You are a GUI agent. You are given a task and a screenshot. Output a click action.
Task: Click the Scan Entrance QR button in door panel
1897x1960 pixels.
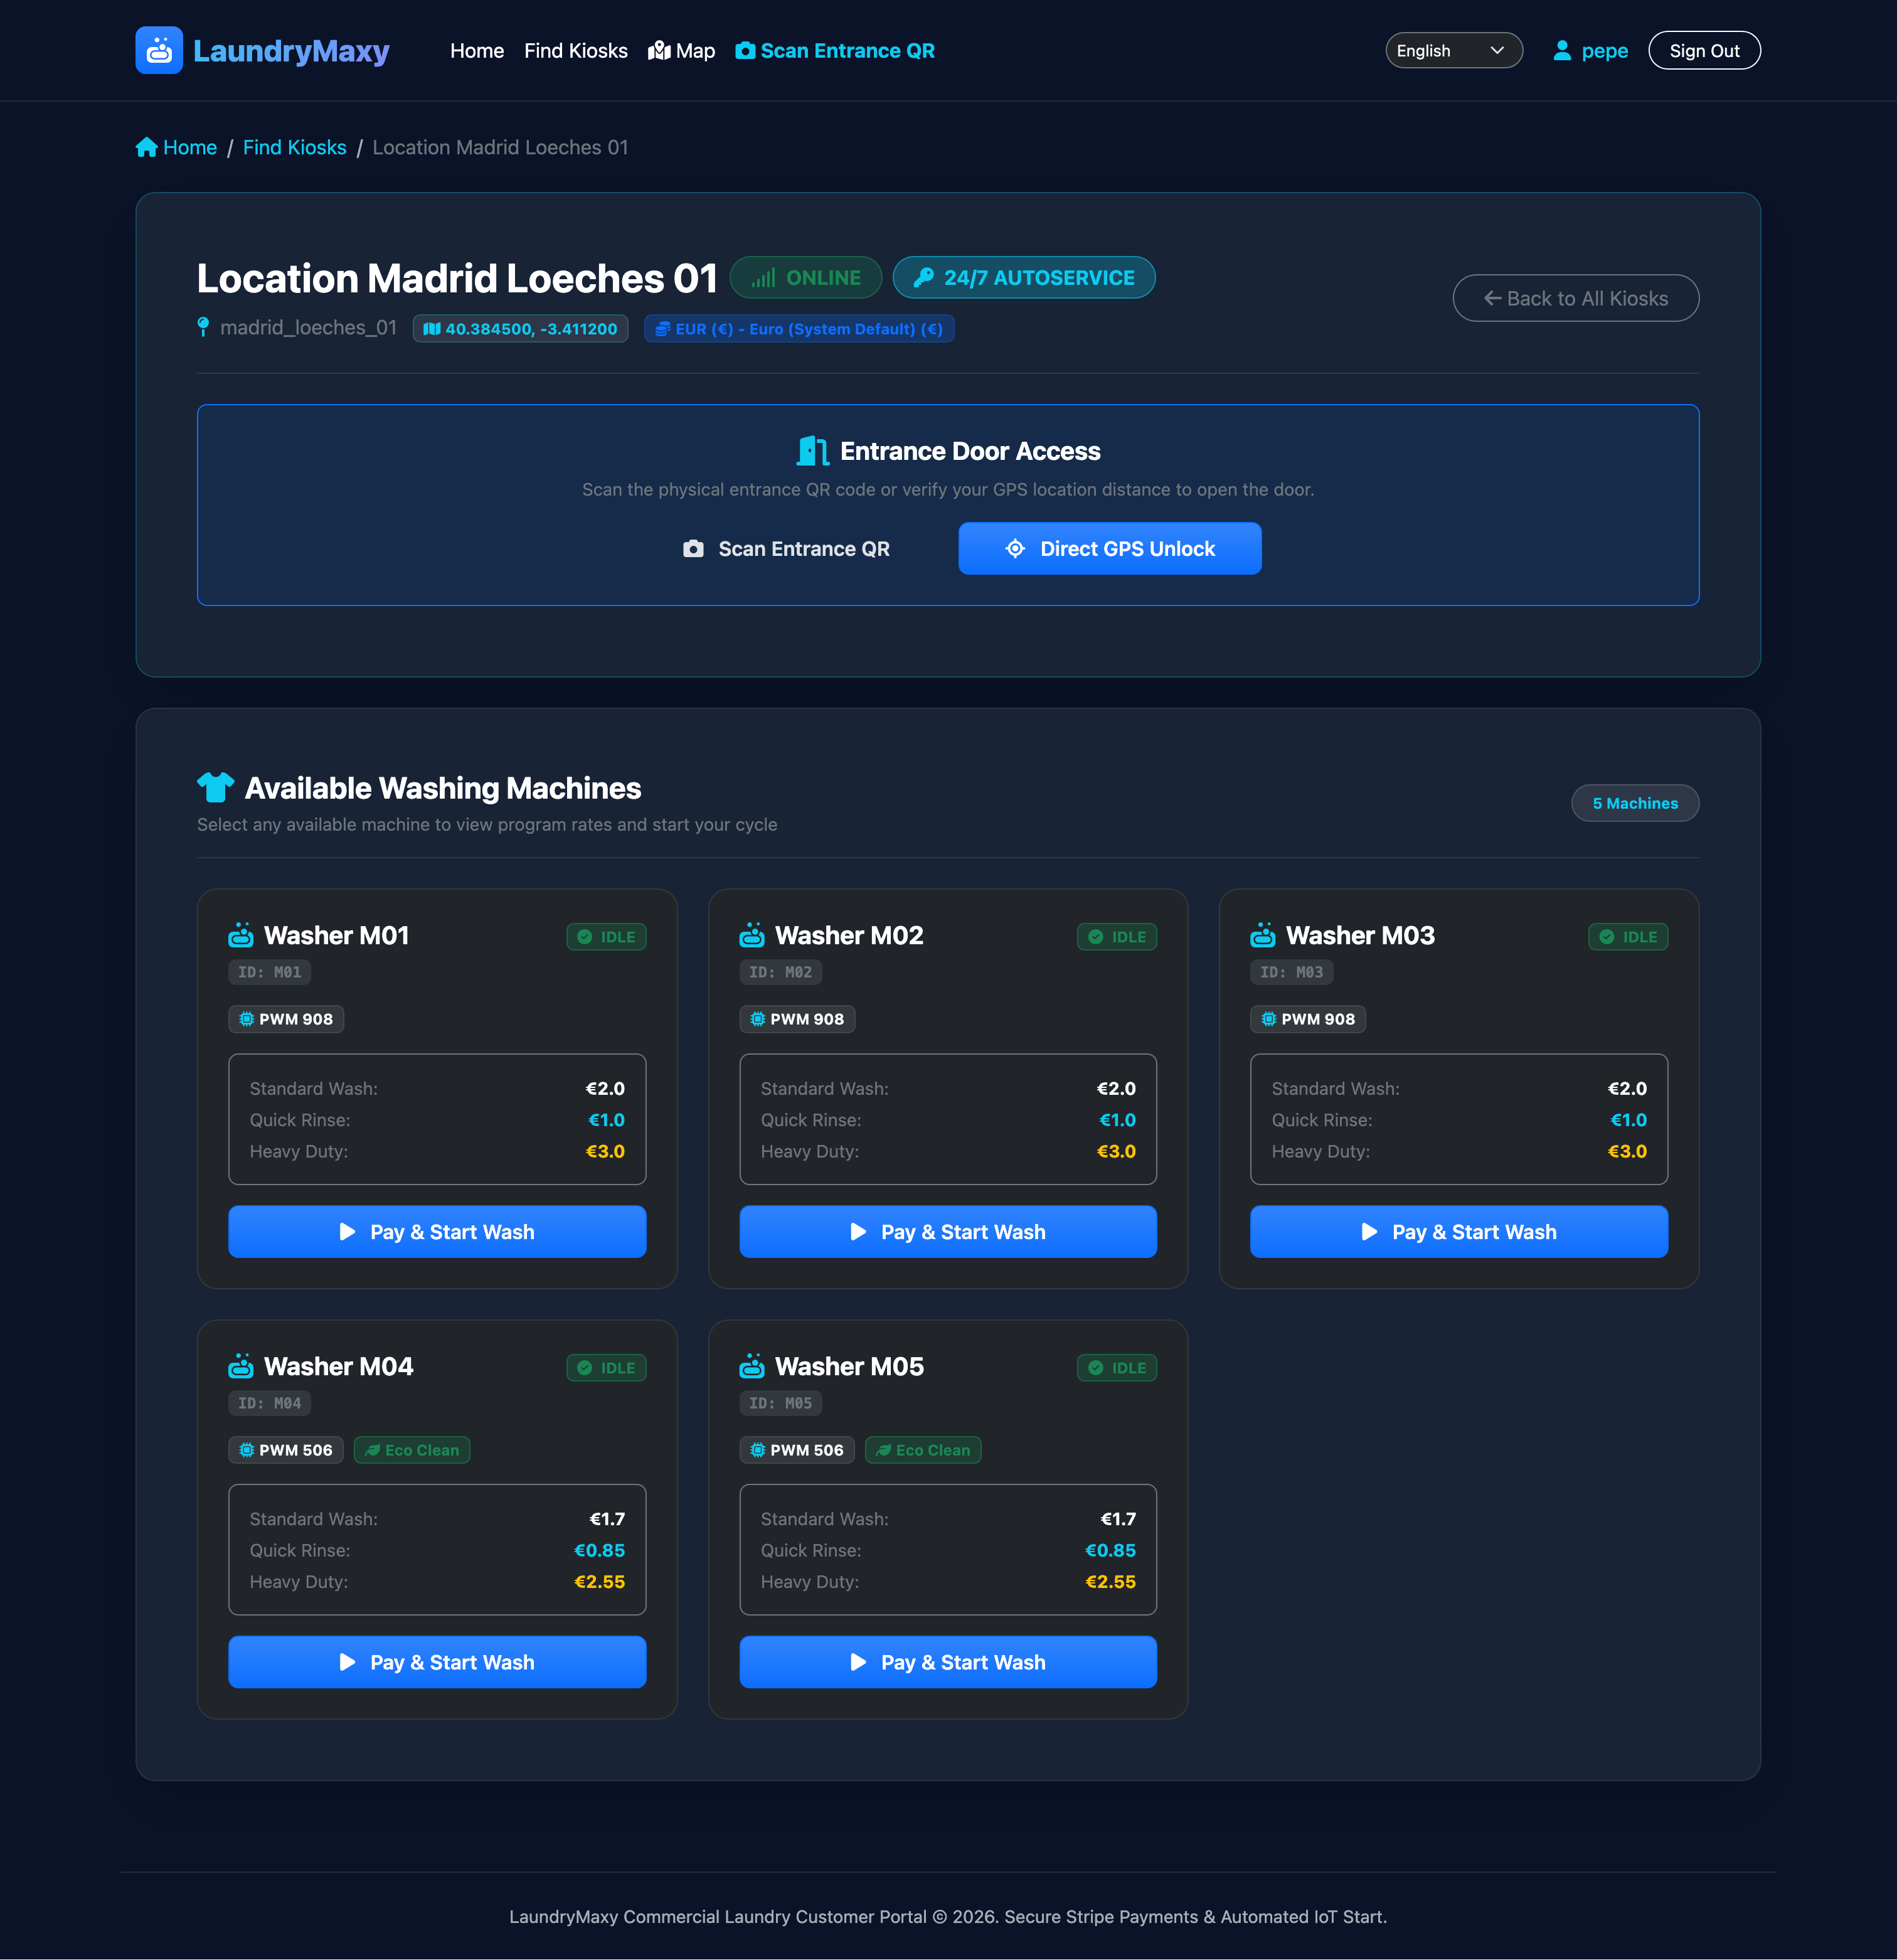pos(786,549)
